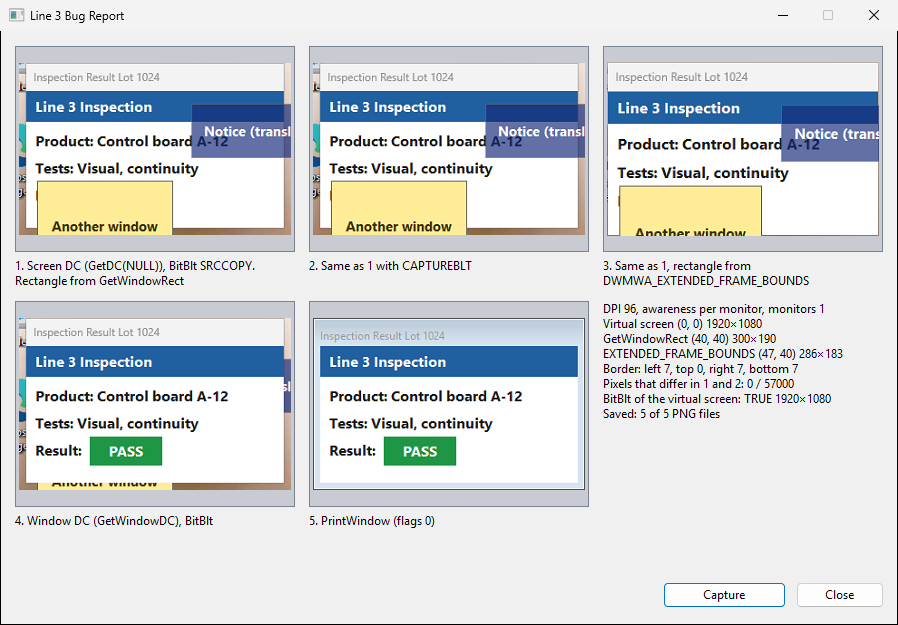The width and height of the screenshot is (898, 625).
Task: Select thumbnail 3, the extended frame bounds capture
Action: (743, 149)
